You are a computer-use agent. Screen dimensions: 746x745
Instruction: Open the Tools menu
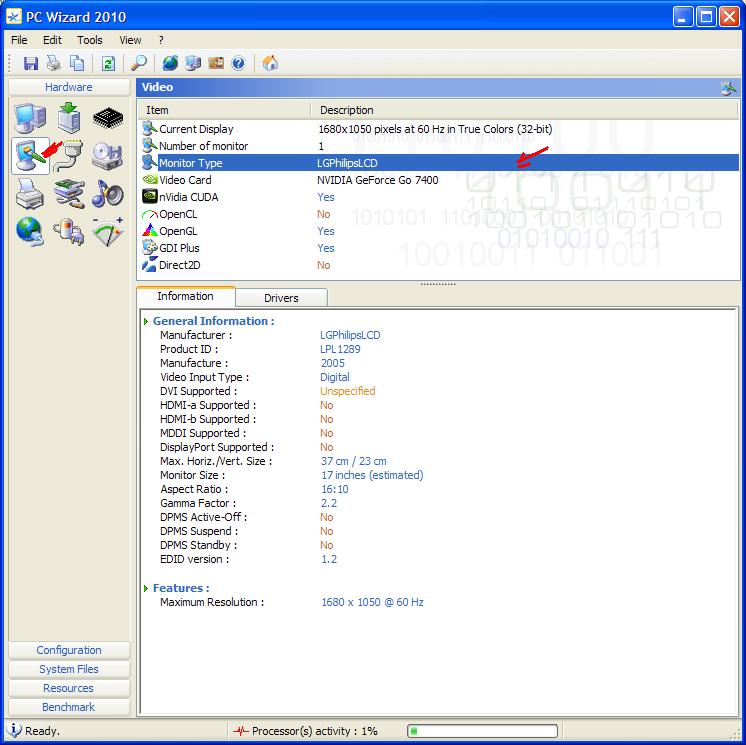click(90, 40)
